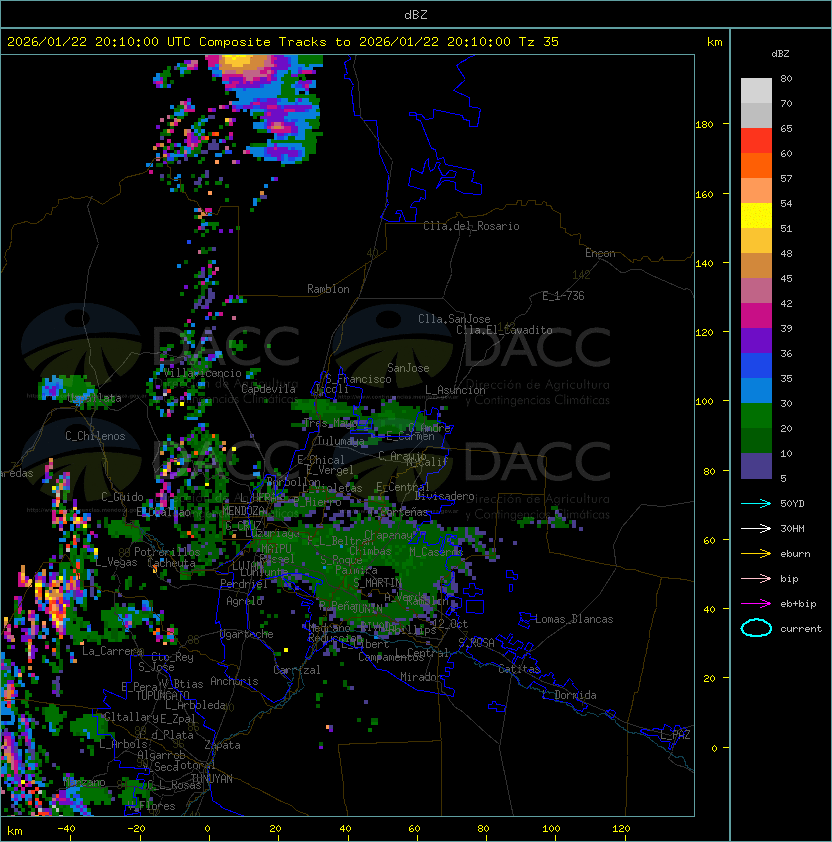Image resolution: width=832 pixels, height=842 pixels.
Task: Pick the bright yellow 51-54 dBZ swatch
Action: (x=756, y=216)
